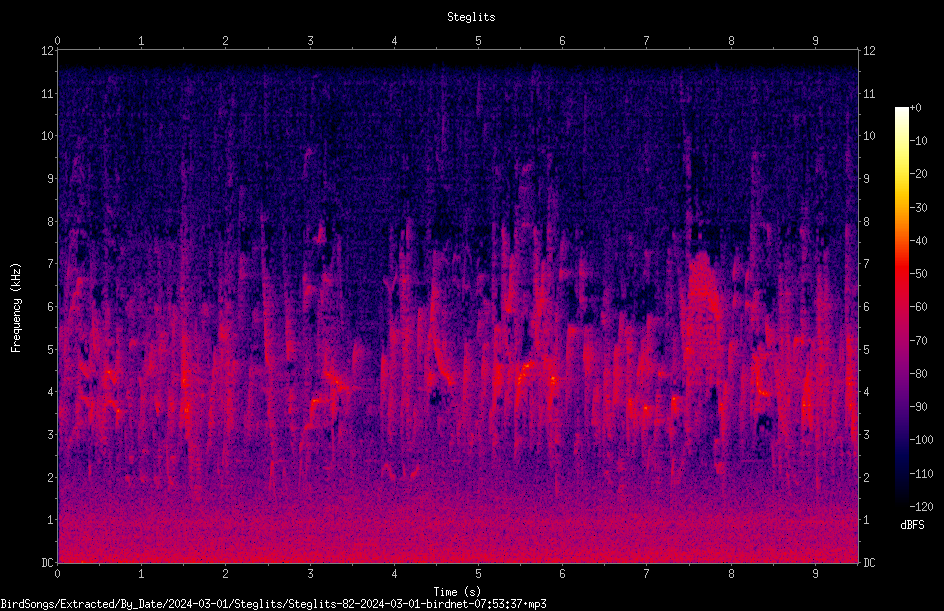Click the 6 kHz label on the right axis
The height and width of the screenshot is (611, 944).
866,306
